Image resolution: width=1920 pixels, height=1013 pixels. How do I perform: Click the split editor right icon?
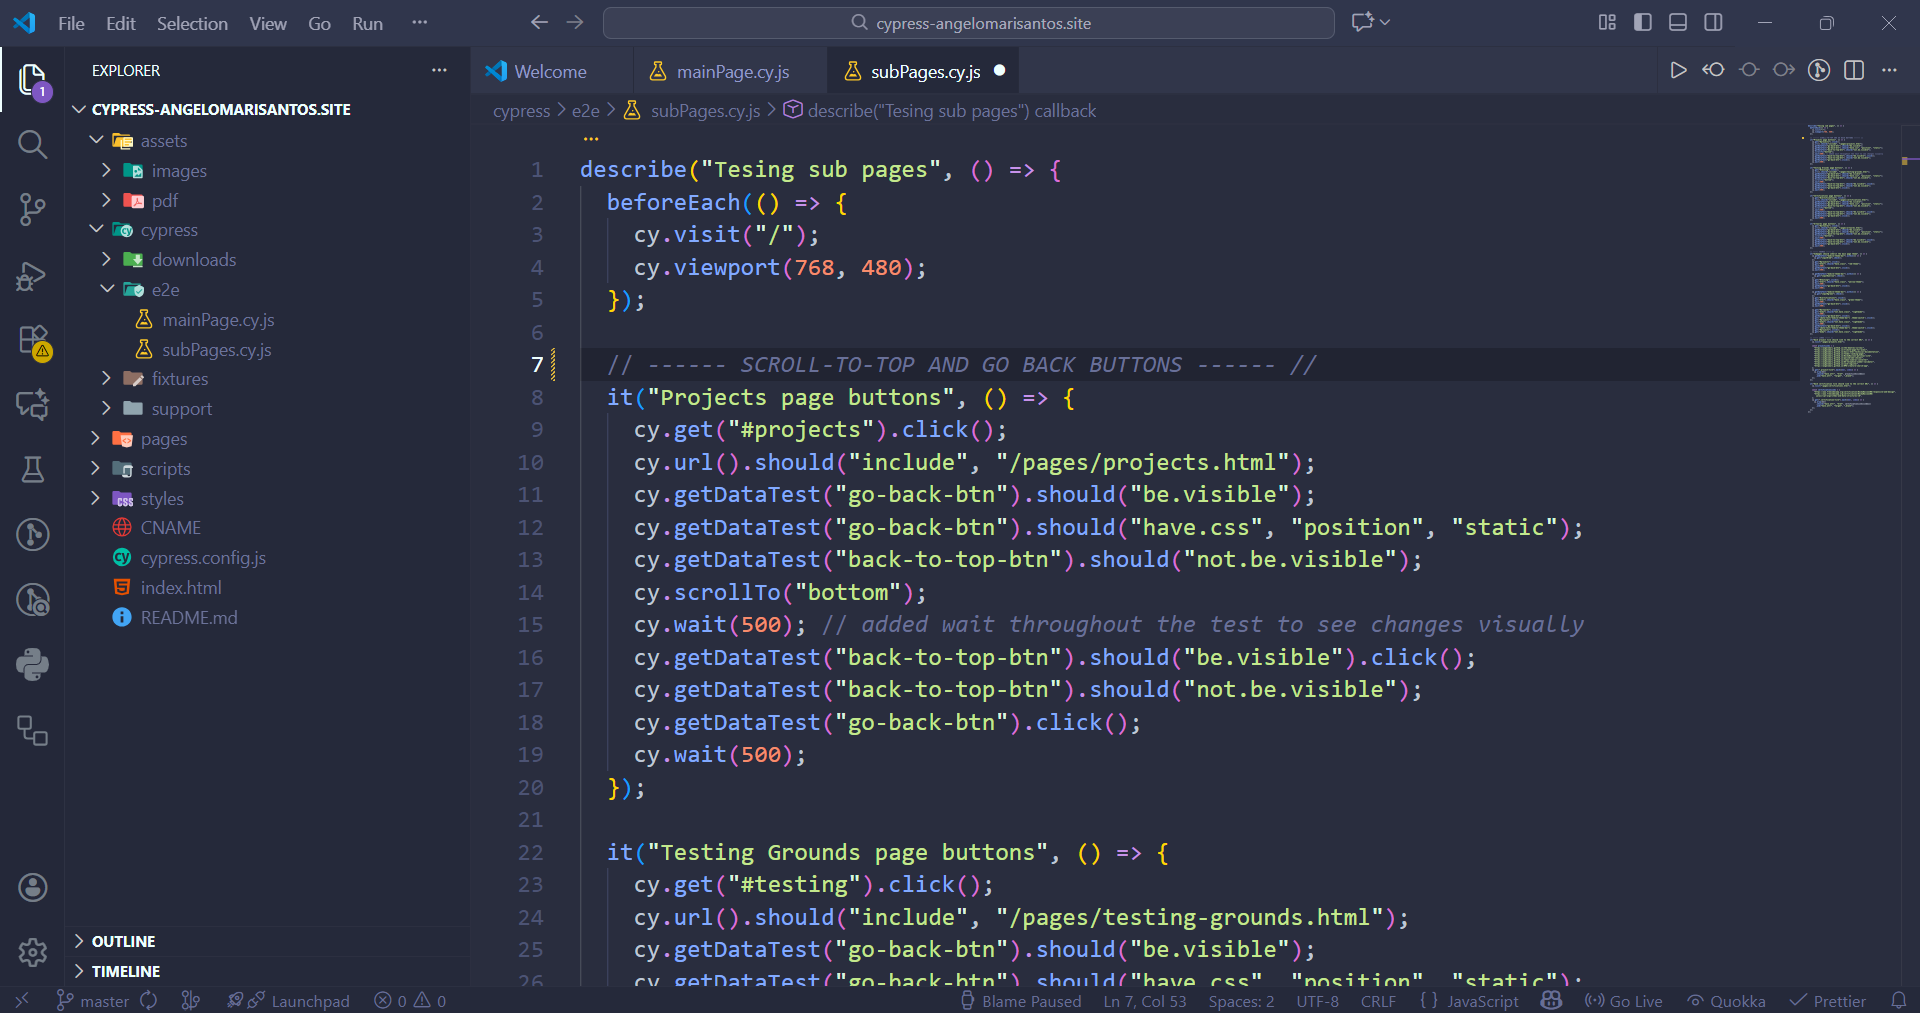coord(1854,70)
